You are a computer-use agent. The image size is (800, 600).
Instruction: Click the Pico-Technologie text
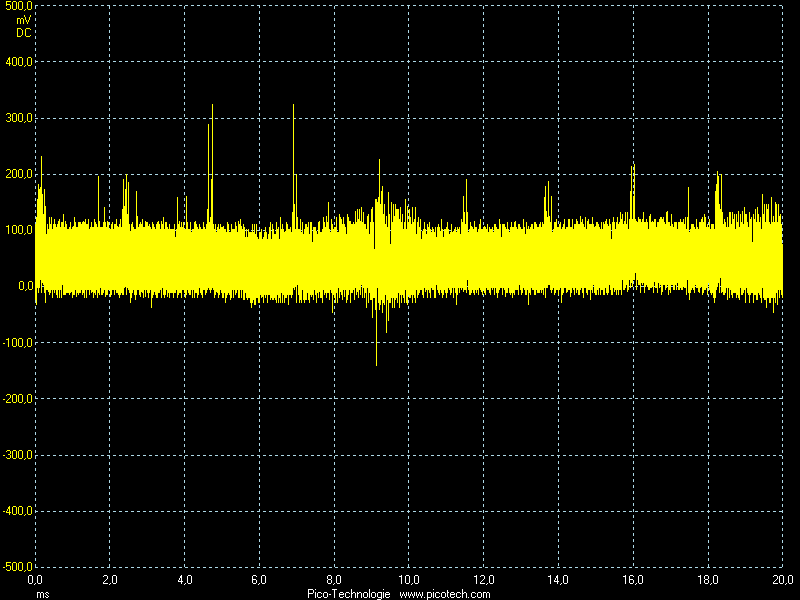pos(349,594)
